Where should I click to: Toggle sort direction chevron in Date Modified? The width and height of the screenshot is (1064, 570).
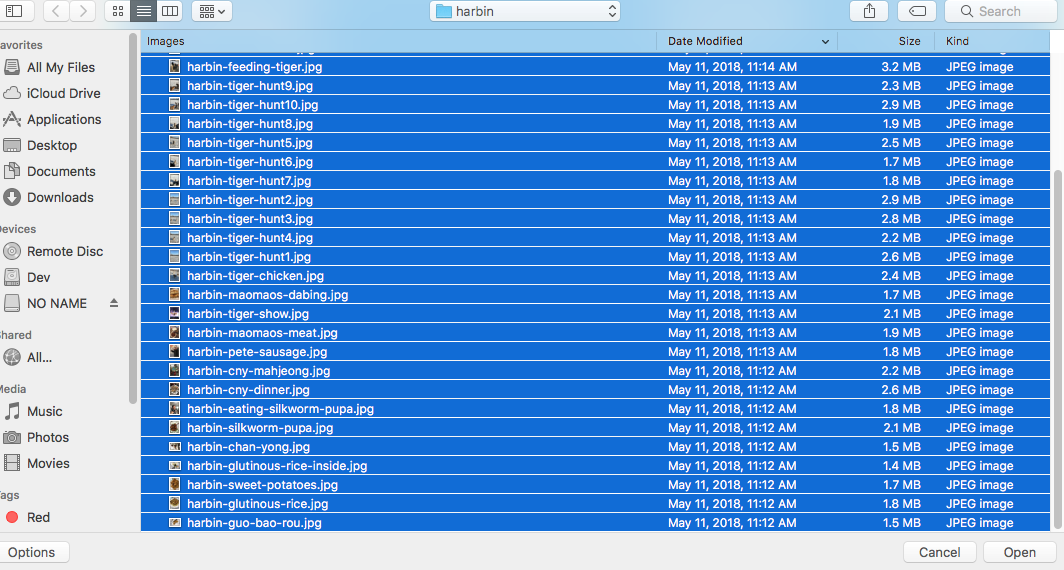tap(825, 41)
